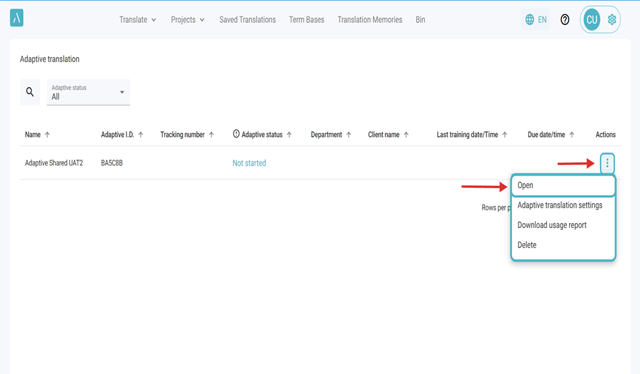
Task: Open the settings gear icon
Action: tap(611, 20)
